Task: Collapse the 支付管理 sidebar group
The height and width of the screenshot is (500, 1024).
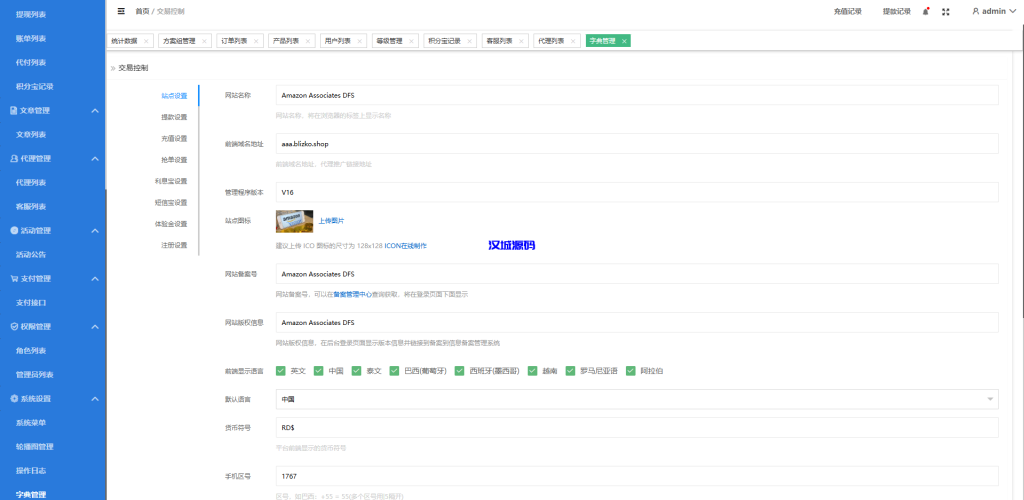Action: [x=94, y=278]
